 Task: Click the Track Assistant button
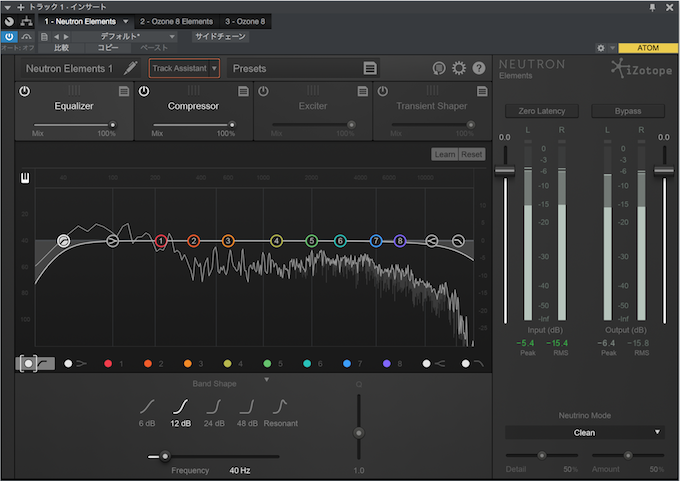click(180, 68)
